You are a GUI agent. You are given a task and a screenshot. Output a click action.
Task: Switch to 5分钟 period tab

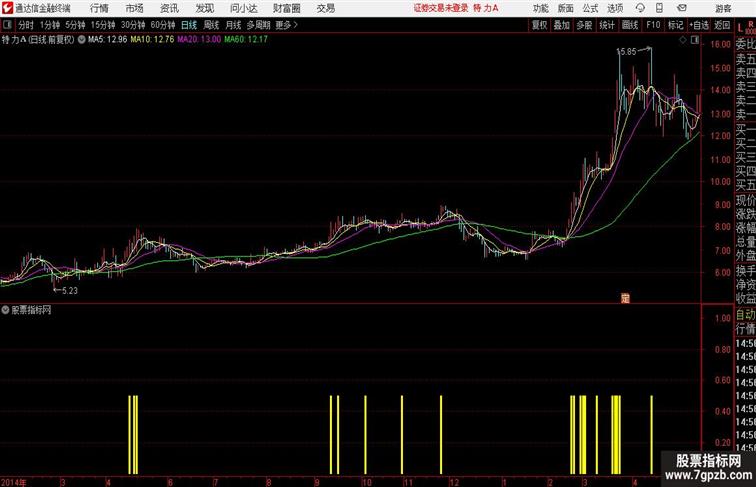tap(75, 25)
